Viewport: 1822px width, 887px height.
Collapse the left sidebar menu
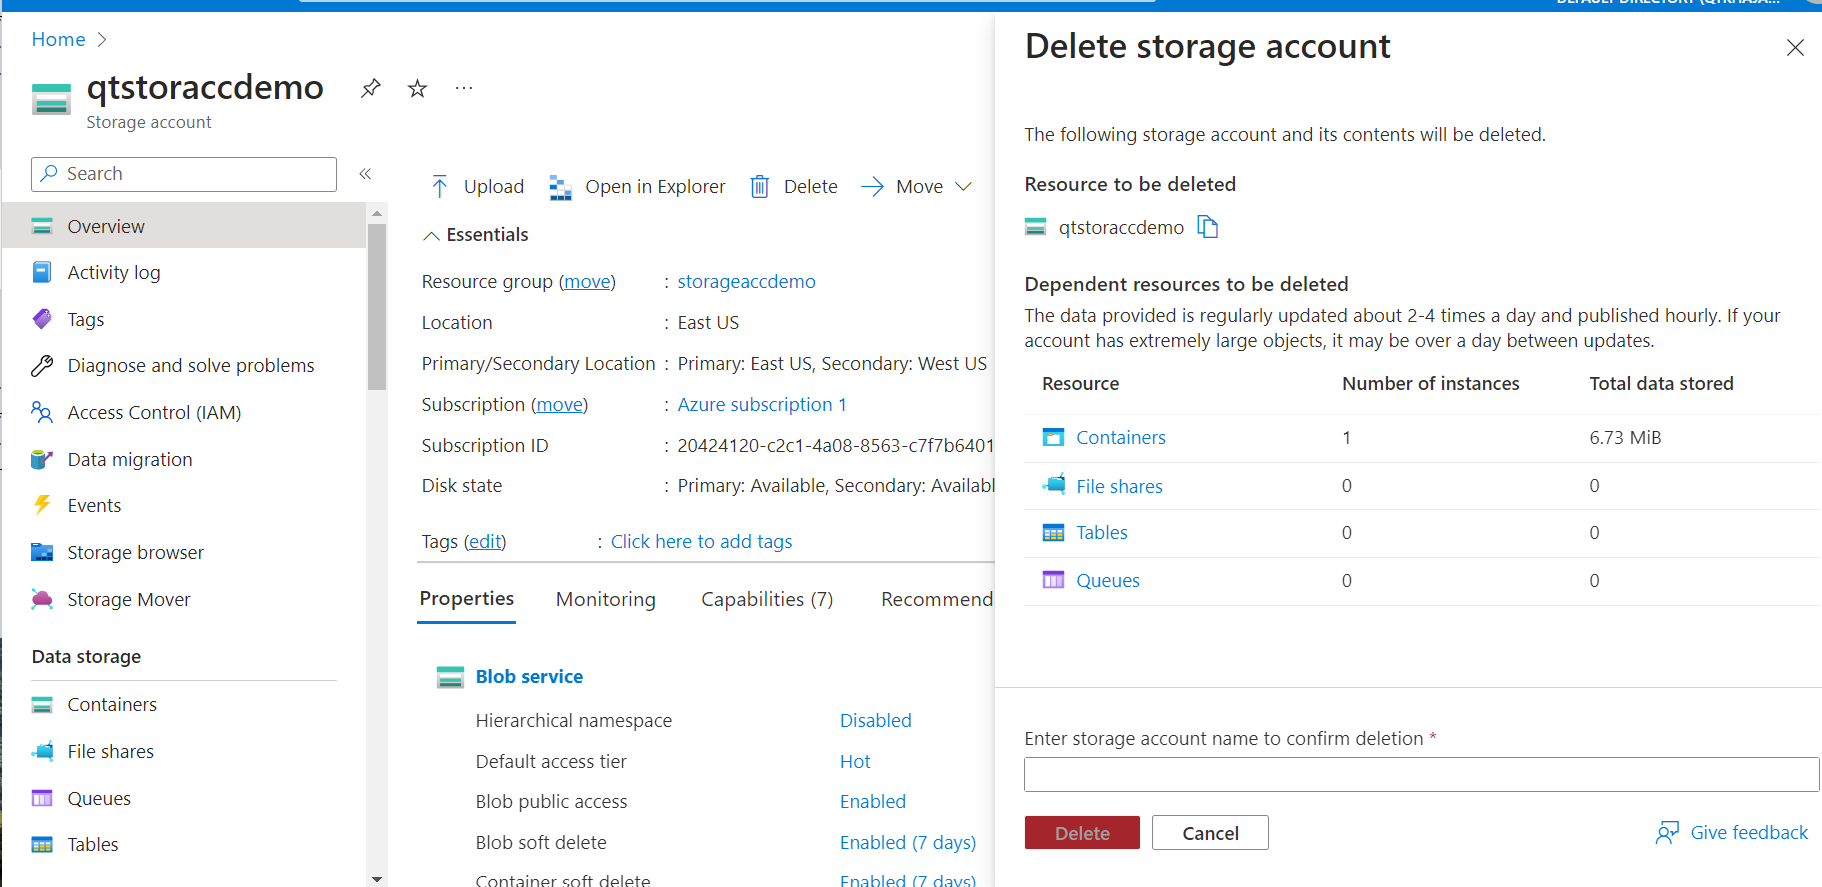366,174
